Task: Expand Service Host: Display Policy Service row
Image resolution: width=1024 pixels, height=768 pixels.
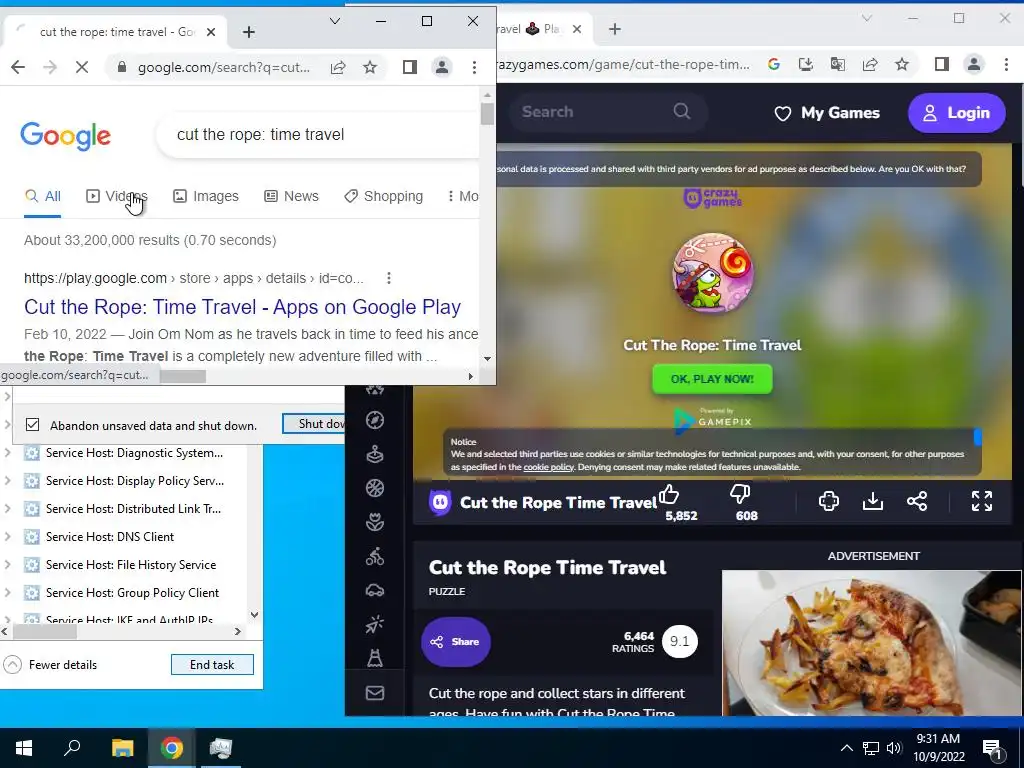Action: coord(7,481)
